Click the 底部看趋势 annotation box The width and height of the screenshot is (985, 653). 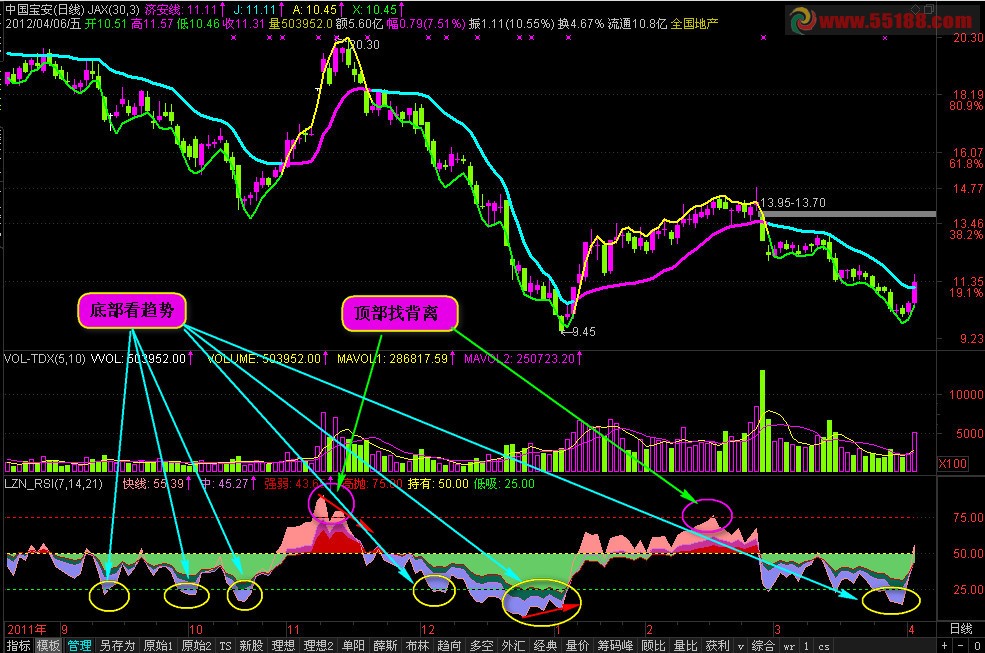[x=132, y=310]
